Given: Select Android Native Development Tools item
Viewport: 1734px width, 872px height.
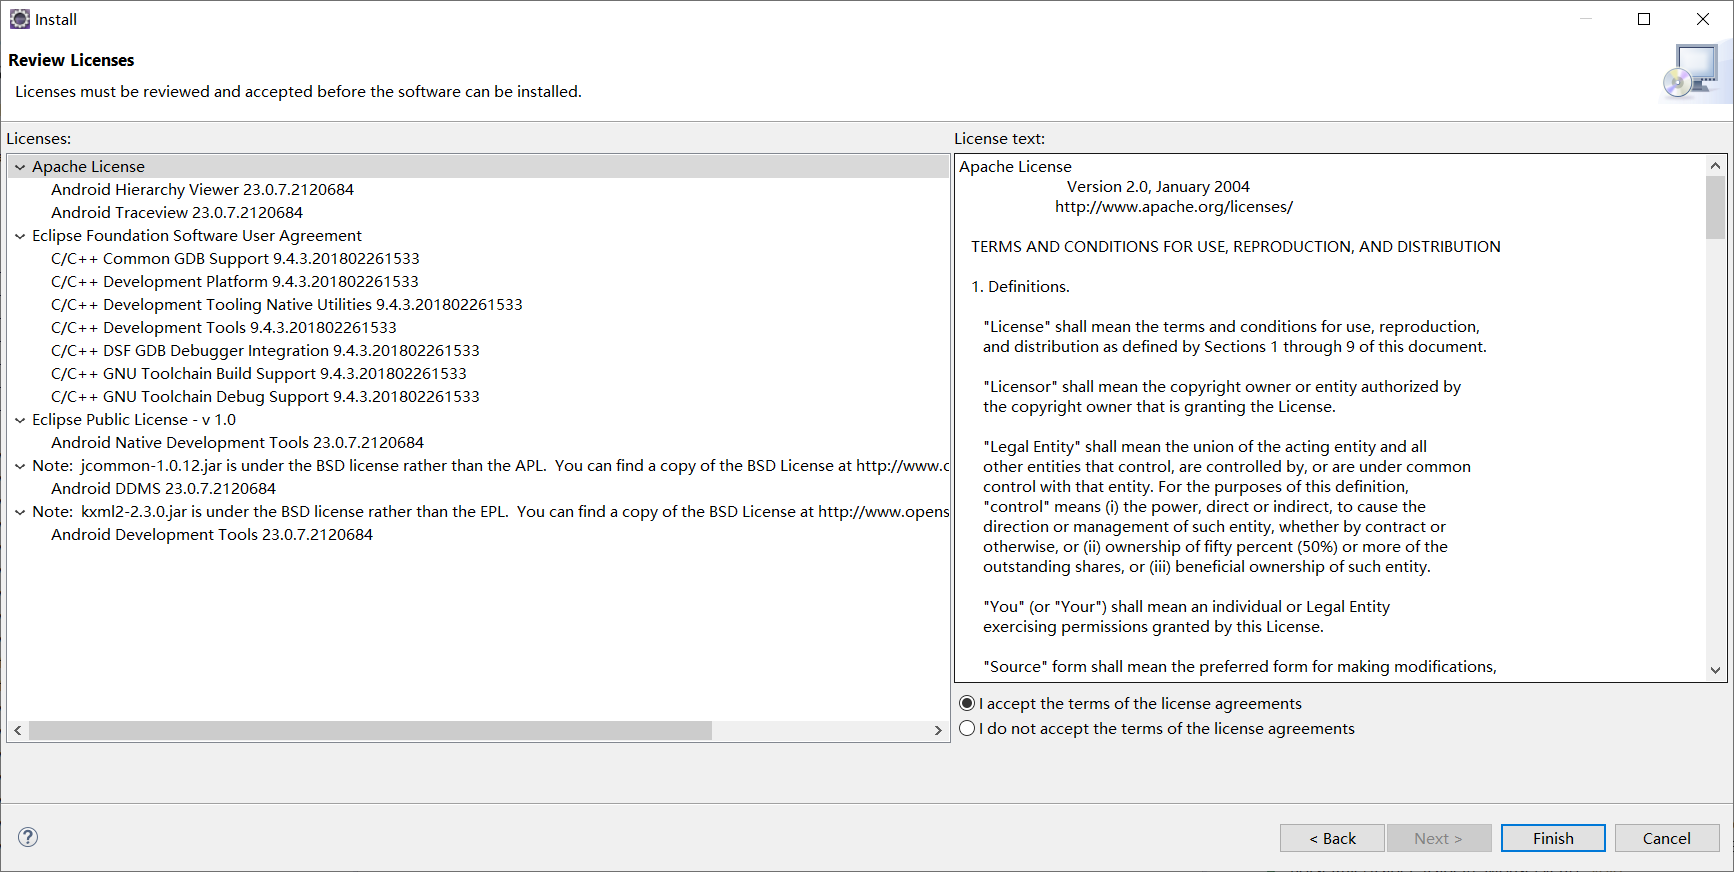Looking at the screenshot, I should (237, 443).
